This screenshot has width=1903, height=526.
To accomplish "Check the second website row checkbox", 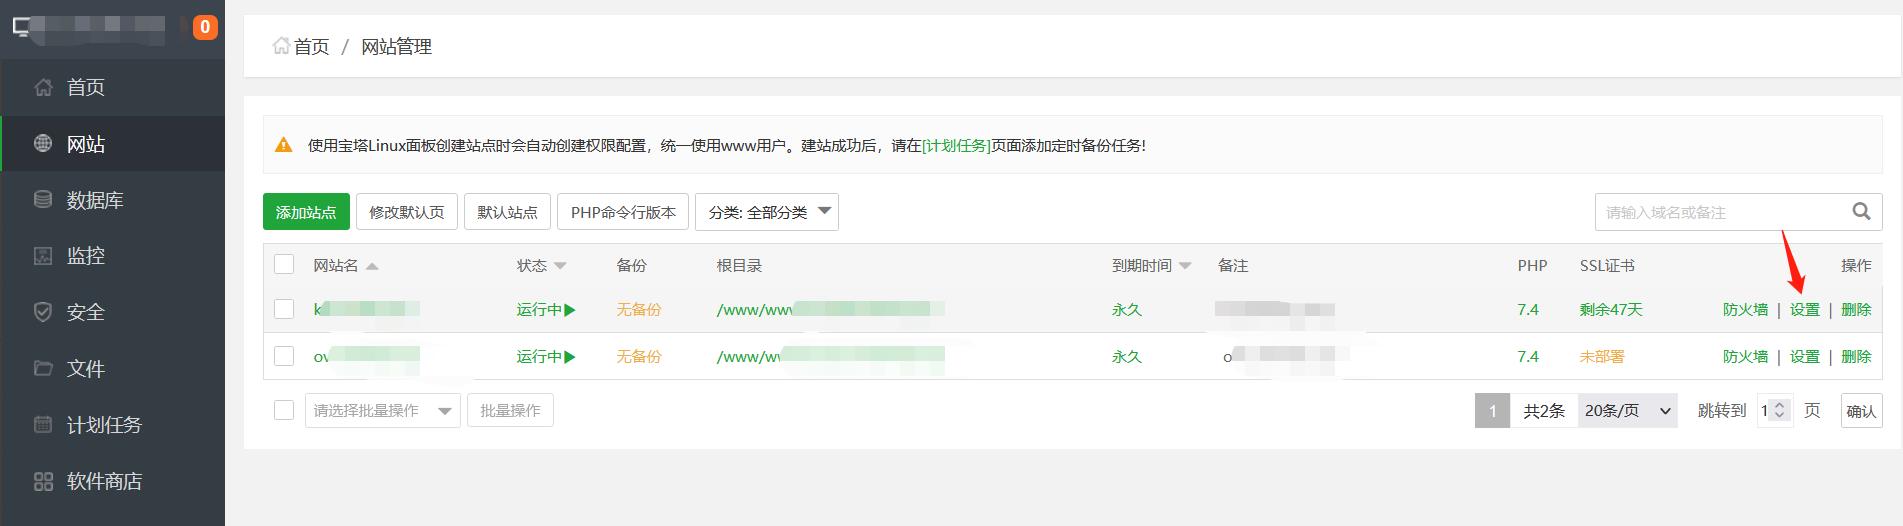I will click(284, 356).
